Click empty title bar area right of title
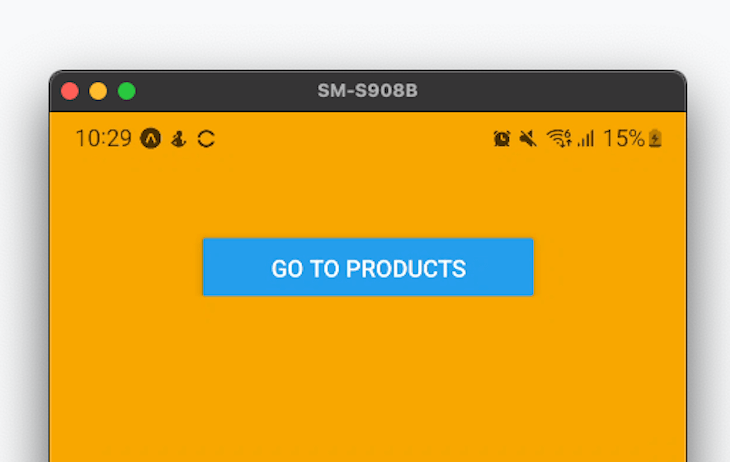Screen dimensions: 730x462 549,91
